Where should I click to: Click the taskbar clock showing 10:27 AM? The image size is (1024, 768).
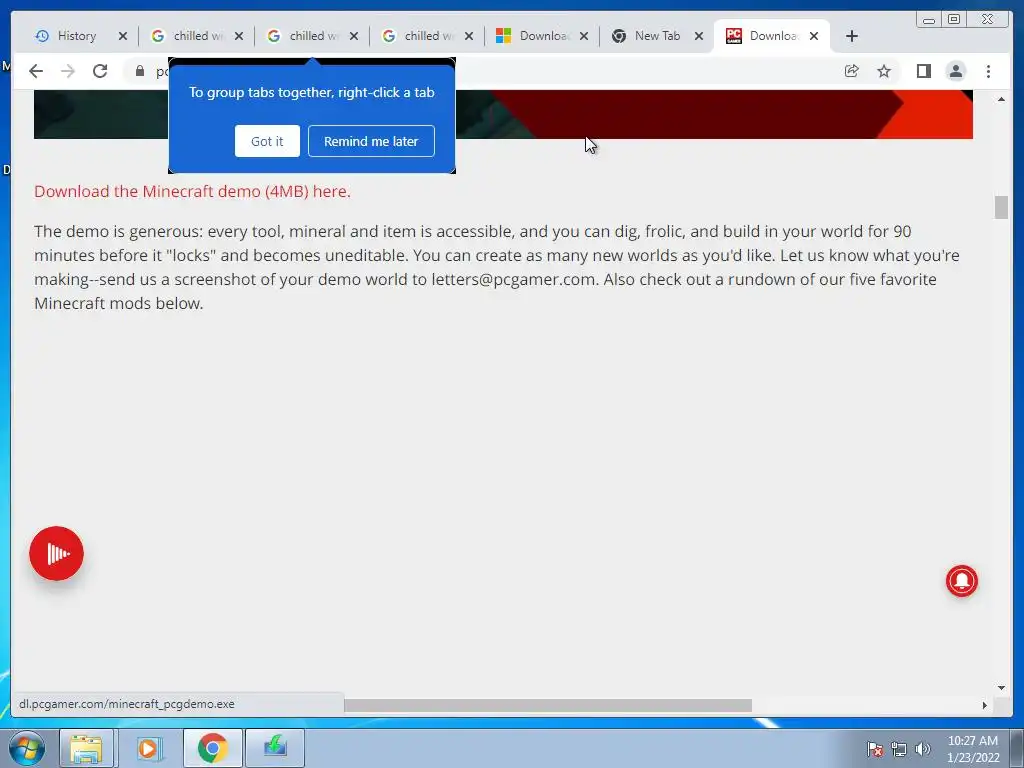point(973,749)
